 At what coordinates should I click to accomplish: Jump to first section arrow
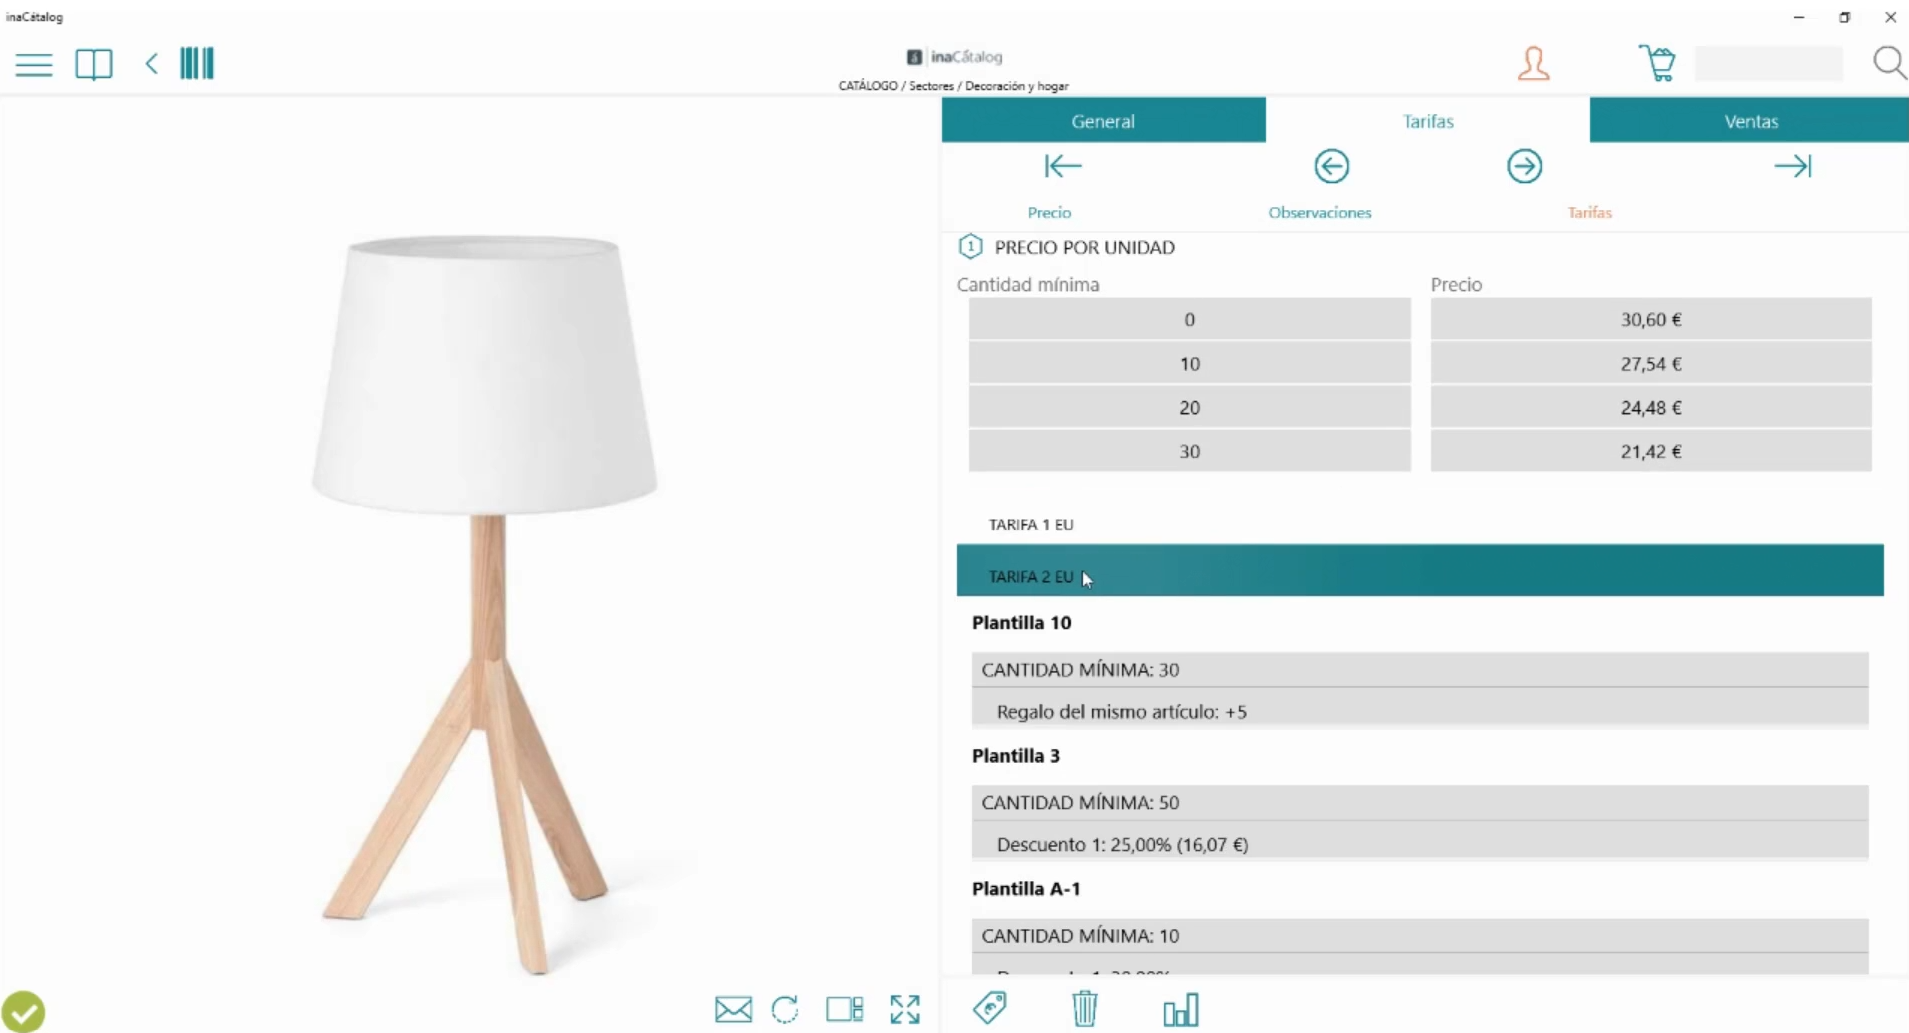click(1063, 166)
